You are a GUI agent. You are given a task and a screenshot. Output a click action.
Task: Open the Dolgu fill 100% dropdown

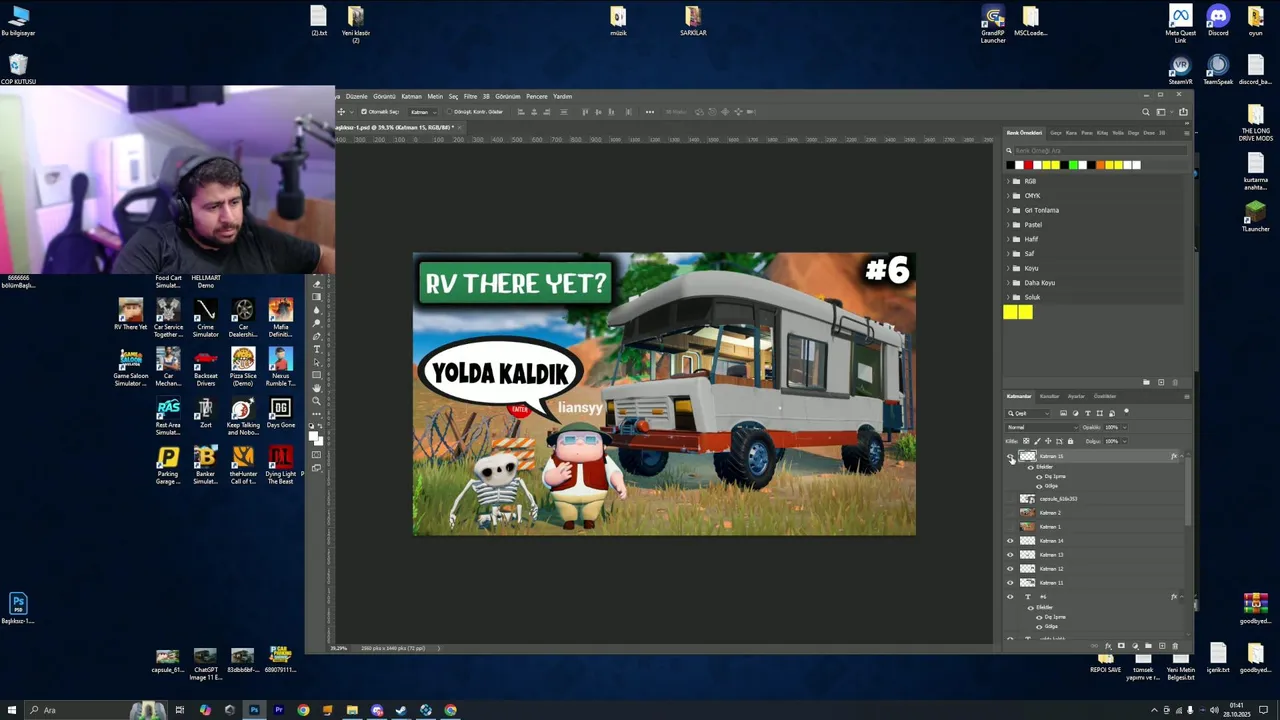click(x=1125, y=441)
